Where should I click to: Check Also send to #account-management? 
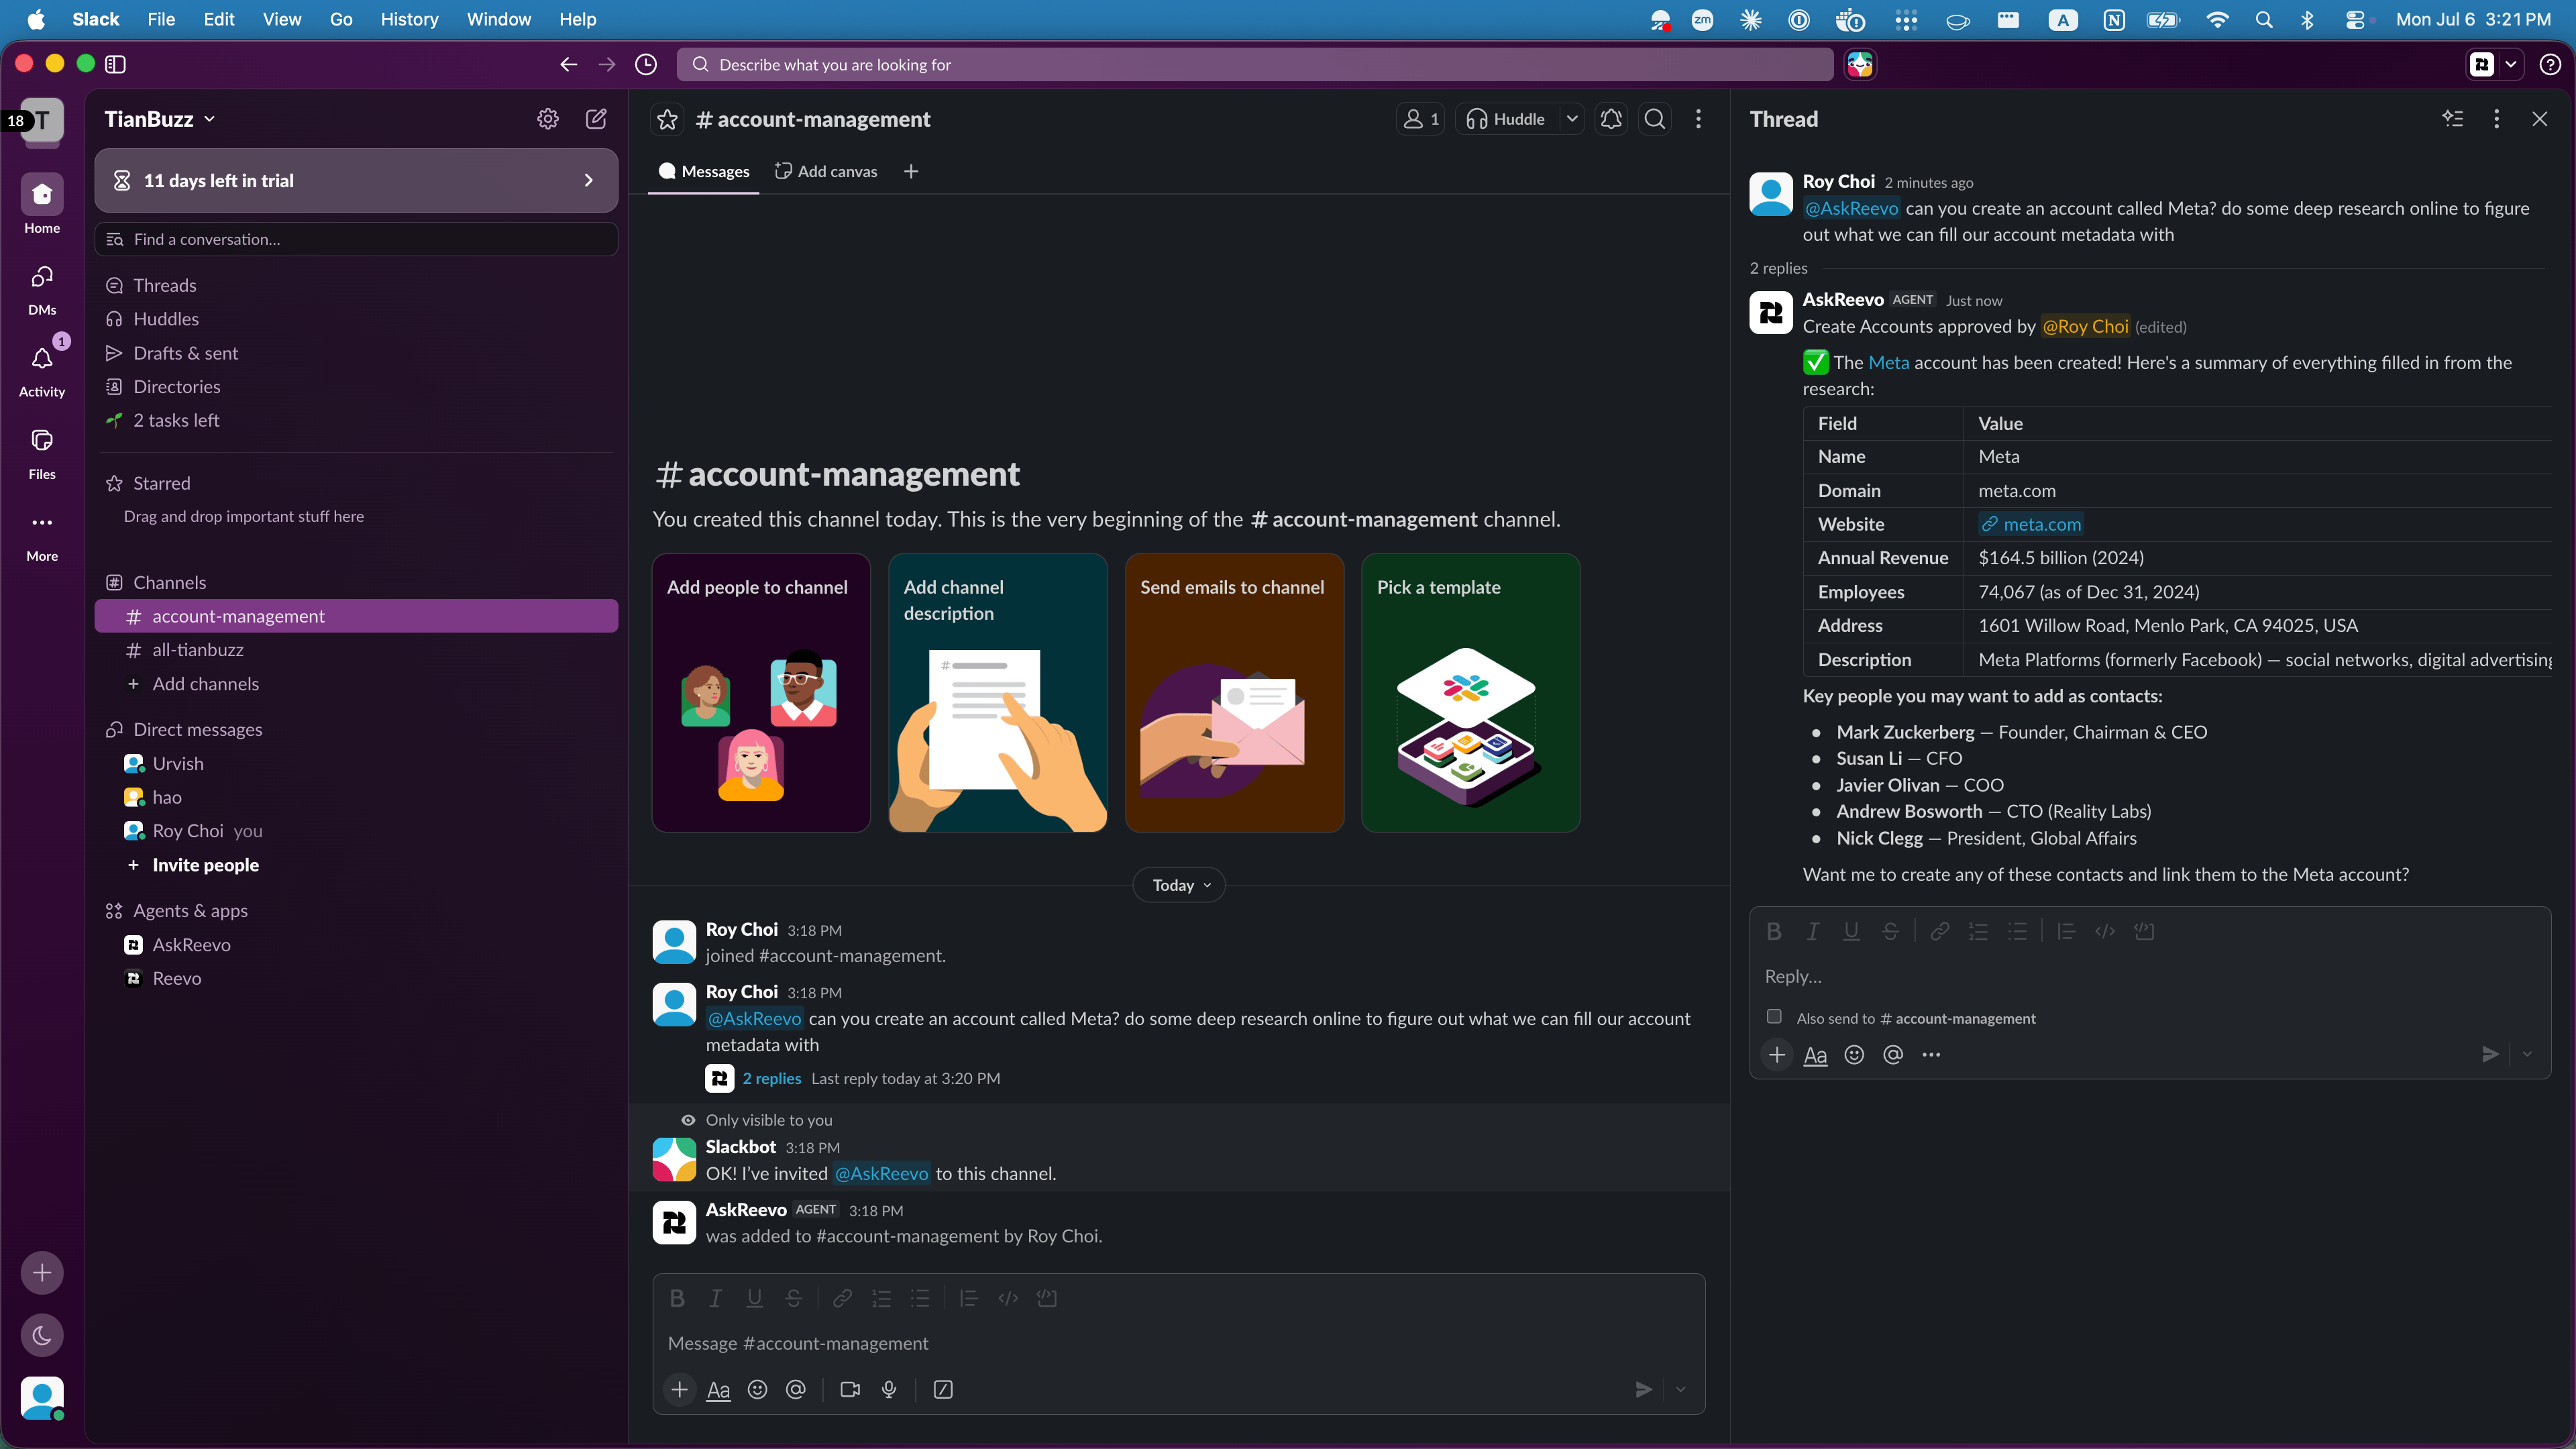[1774, 1017]
